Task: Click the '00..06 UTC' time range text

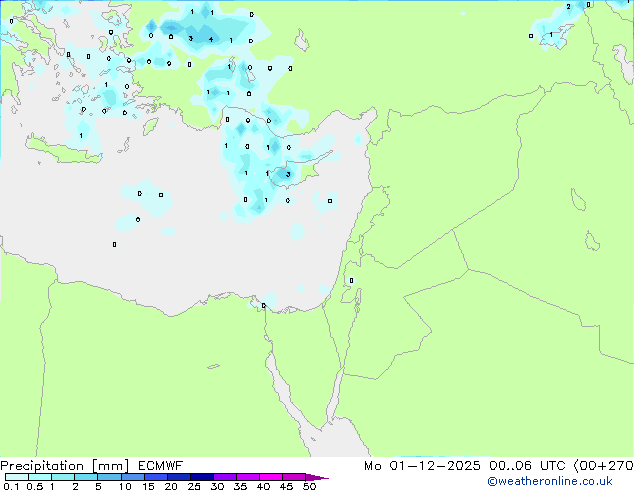Action: [527, 466]
